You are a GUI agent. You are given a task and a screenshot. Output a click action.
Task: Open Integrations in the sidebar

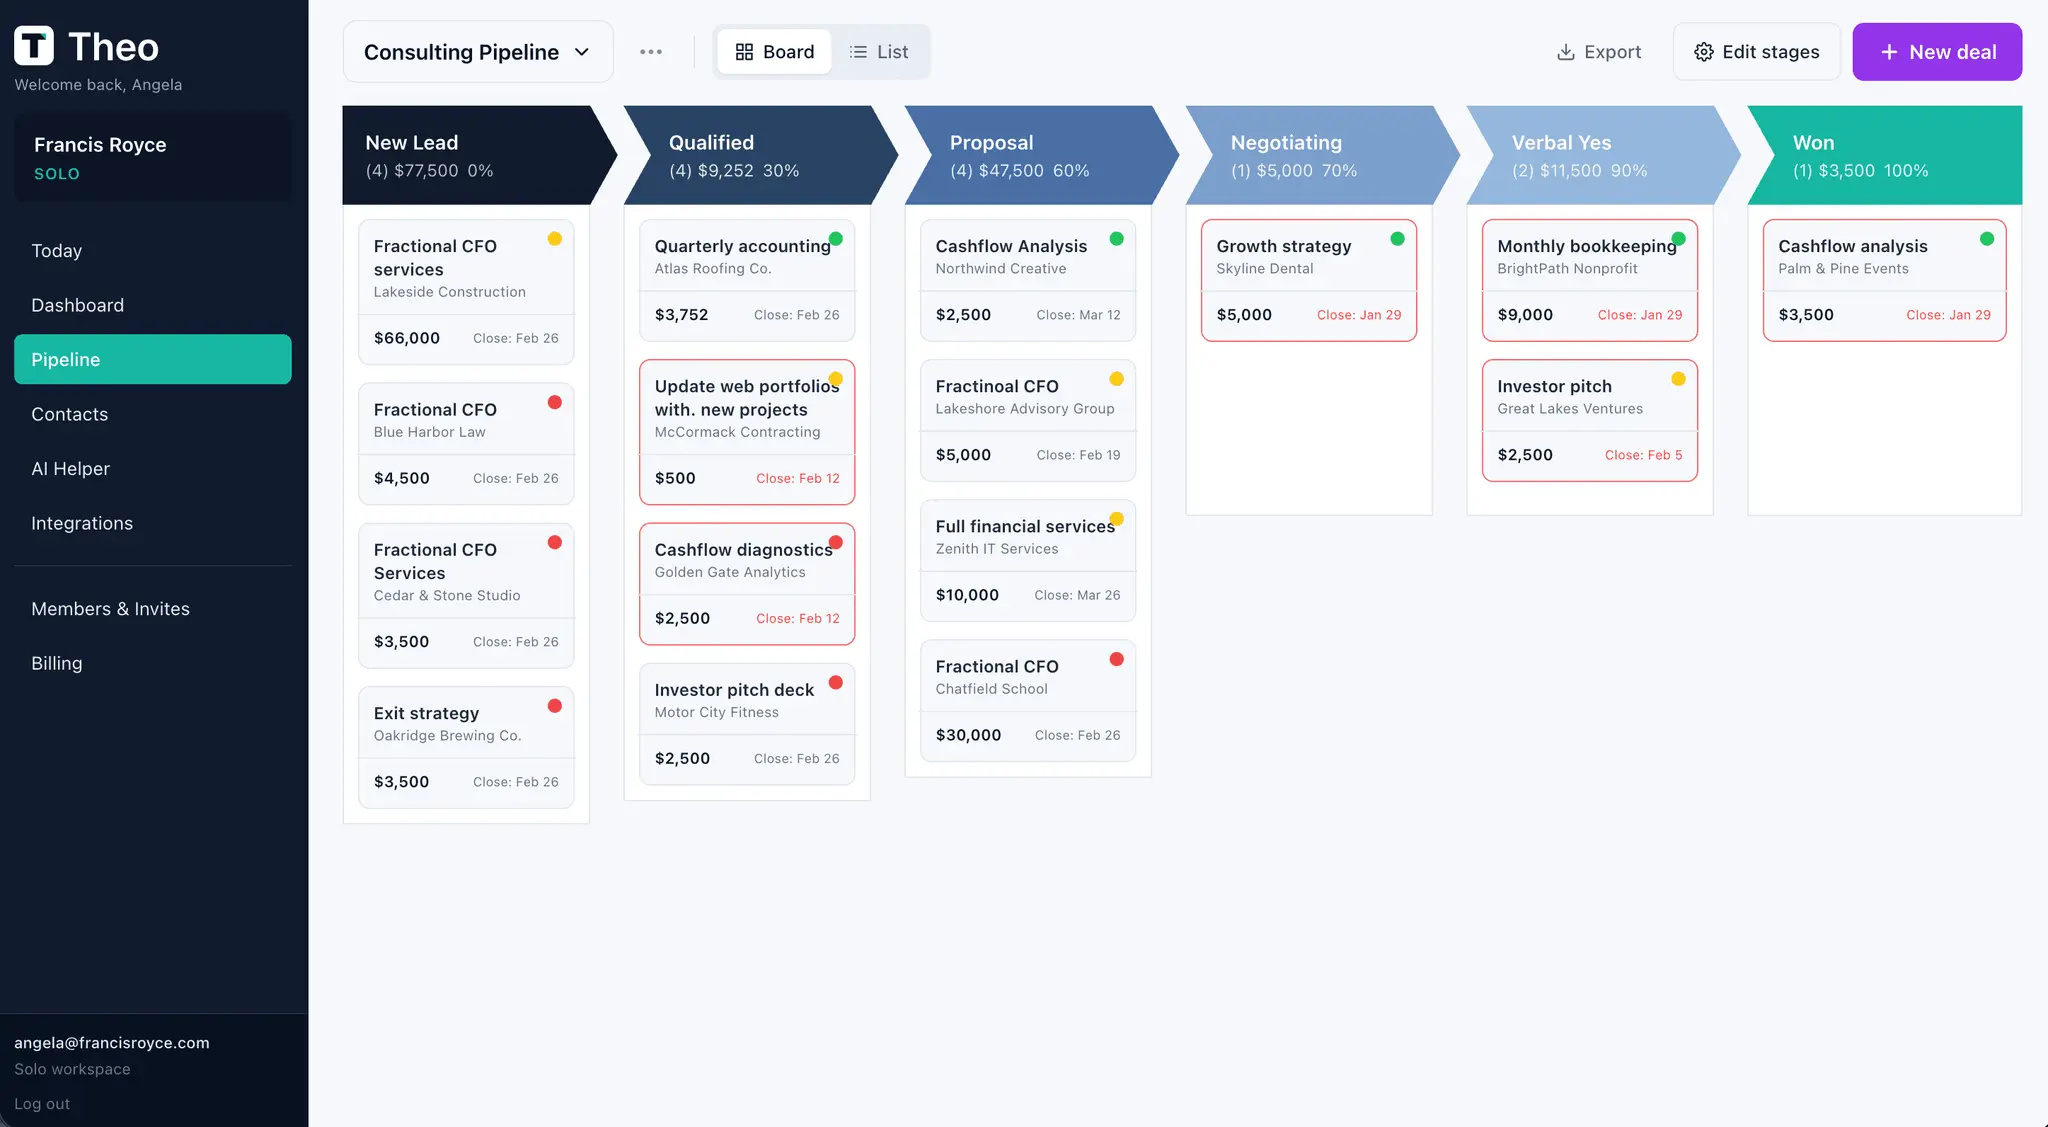[153, 523]
